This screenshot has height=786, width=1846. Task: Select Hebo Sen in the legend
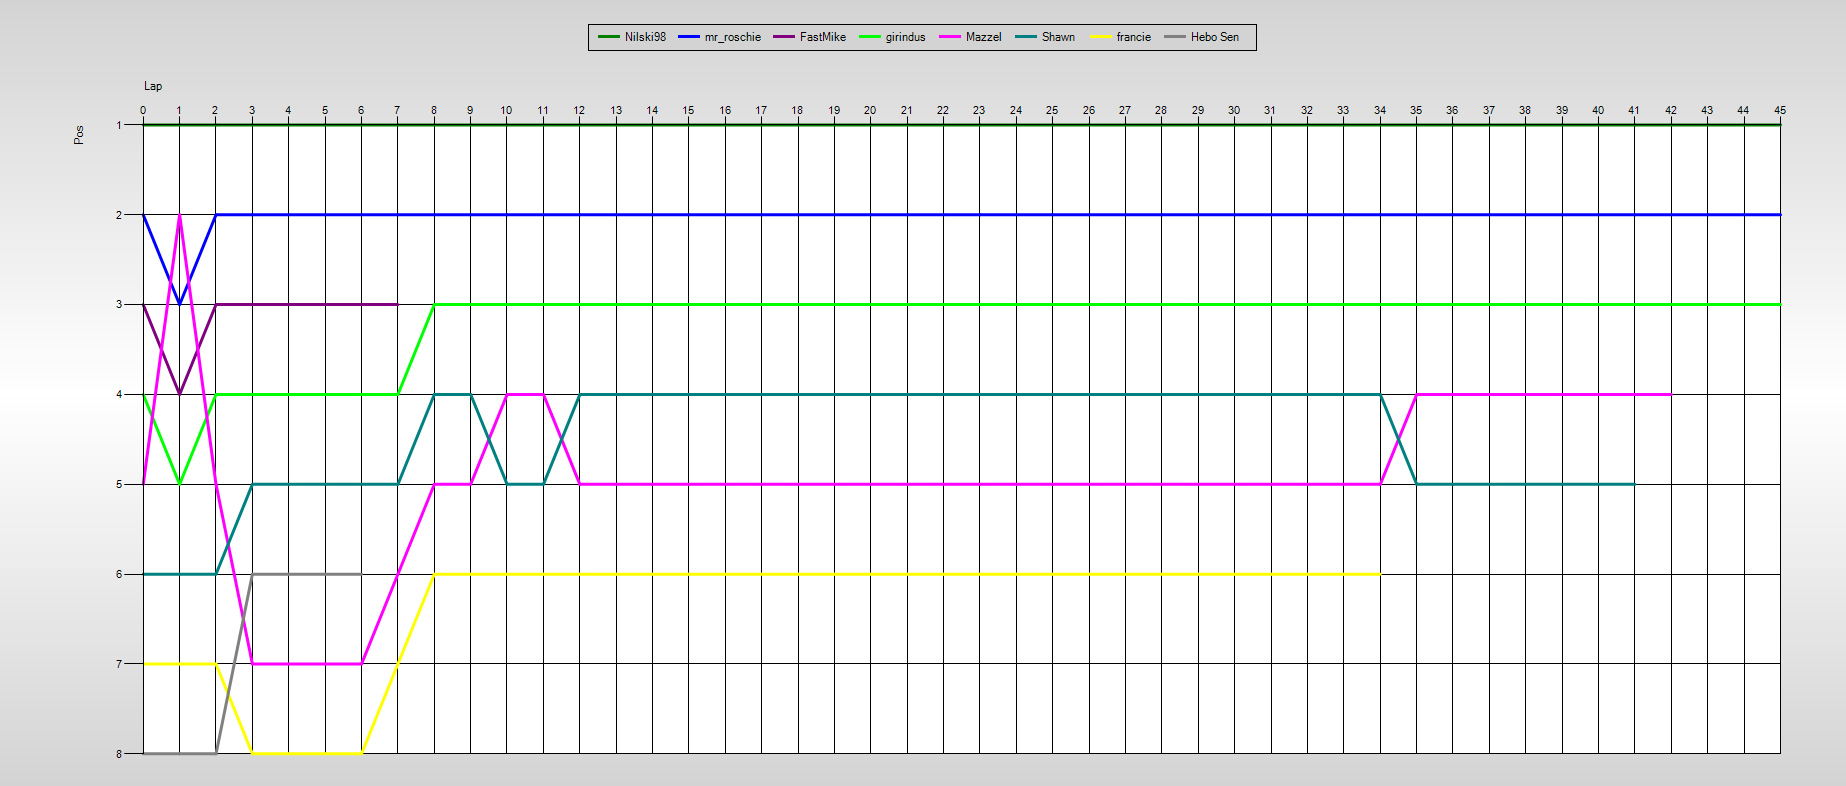(x=1214, y=37)
